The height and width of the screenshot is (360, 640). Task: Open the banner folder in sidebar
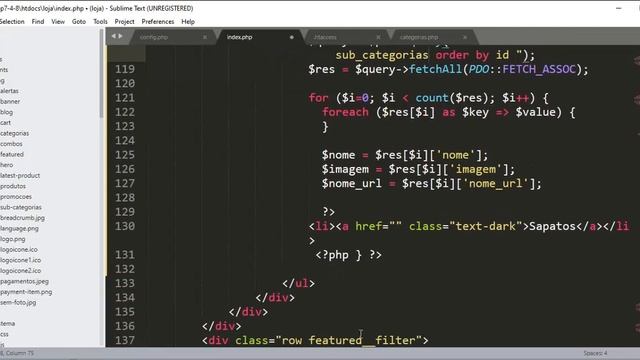tap(10, 101)
